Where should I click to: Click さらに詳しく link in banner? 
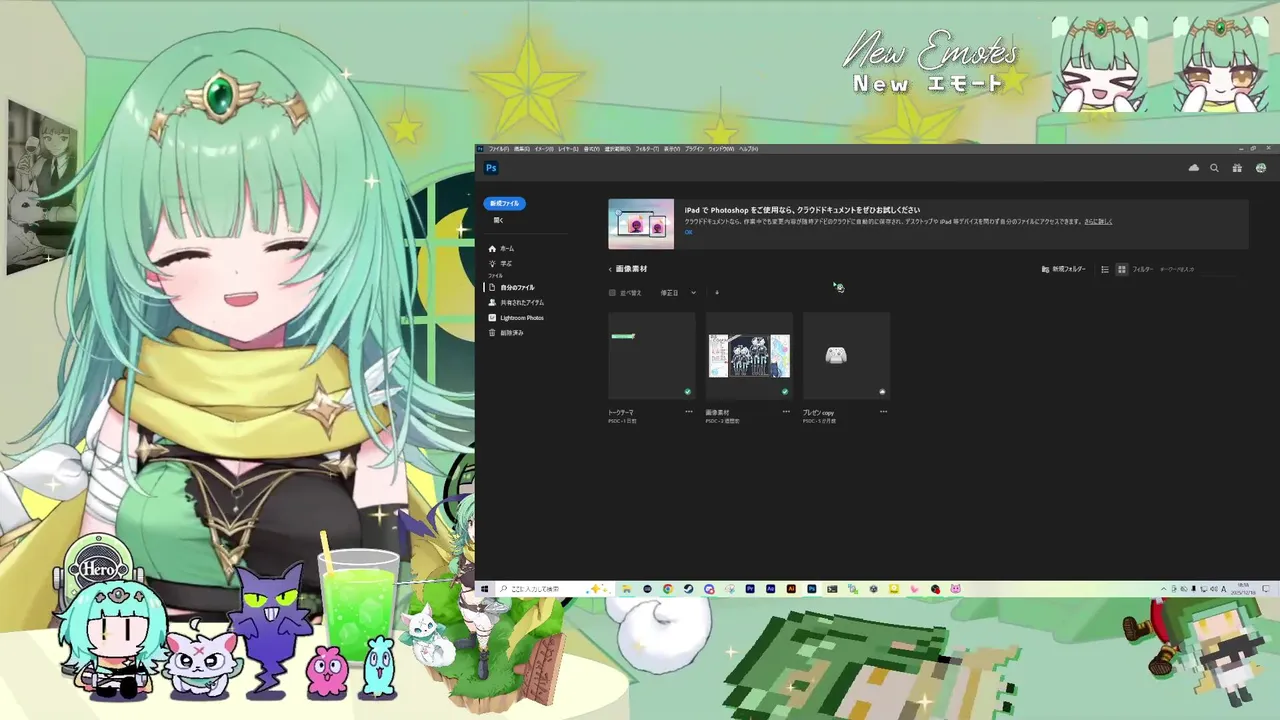(x=1098, y=221)
